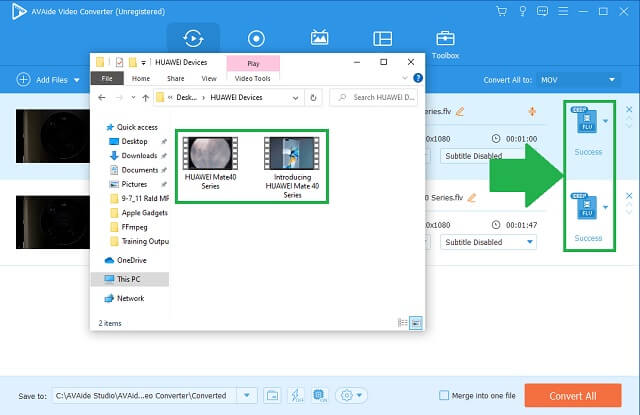640x415 pixels.
Task: Click second video thumbnail in converter list
Action: click(53, 222)
